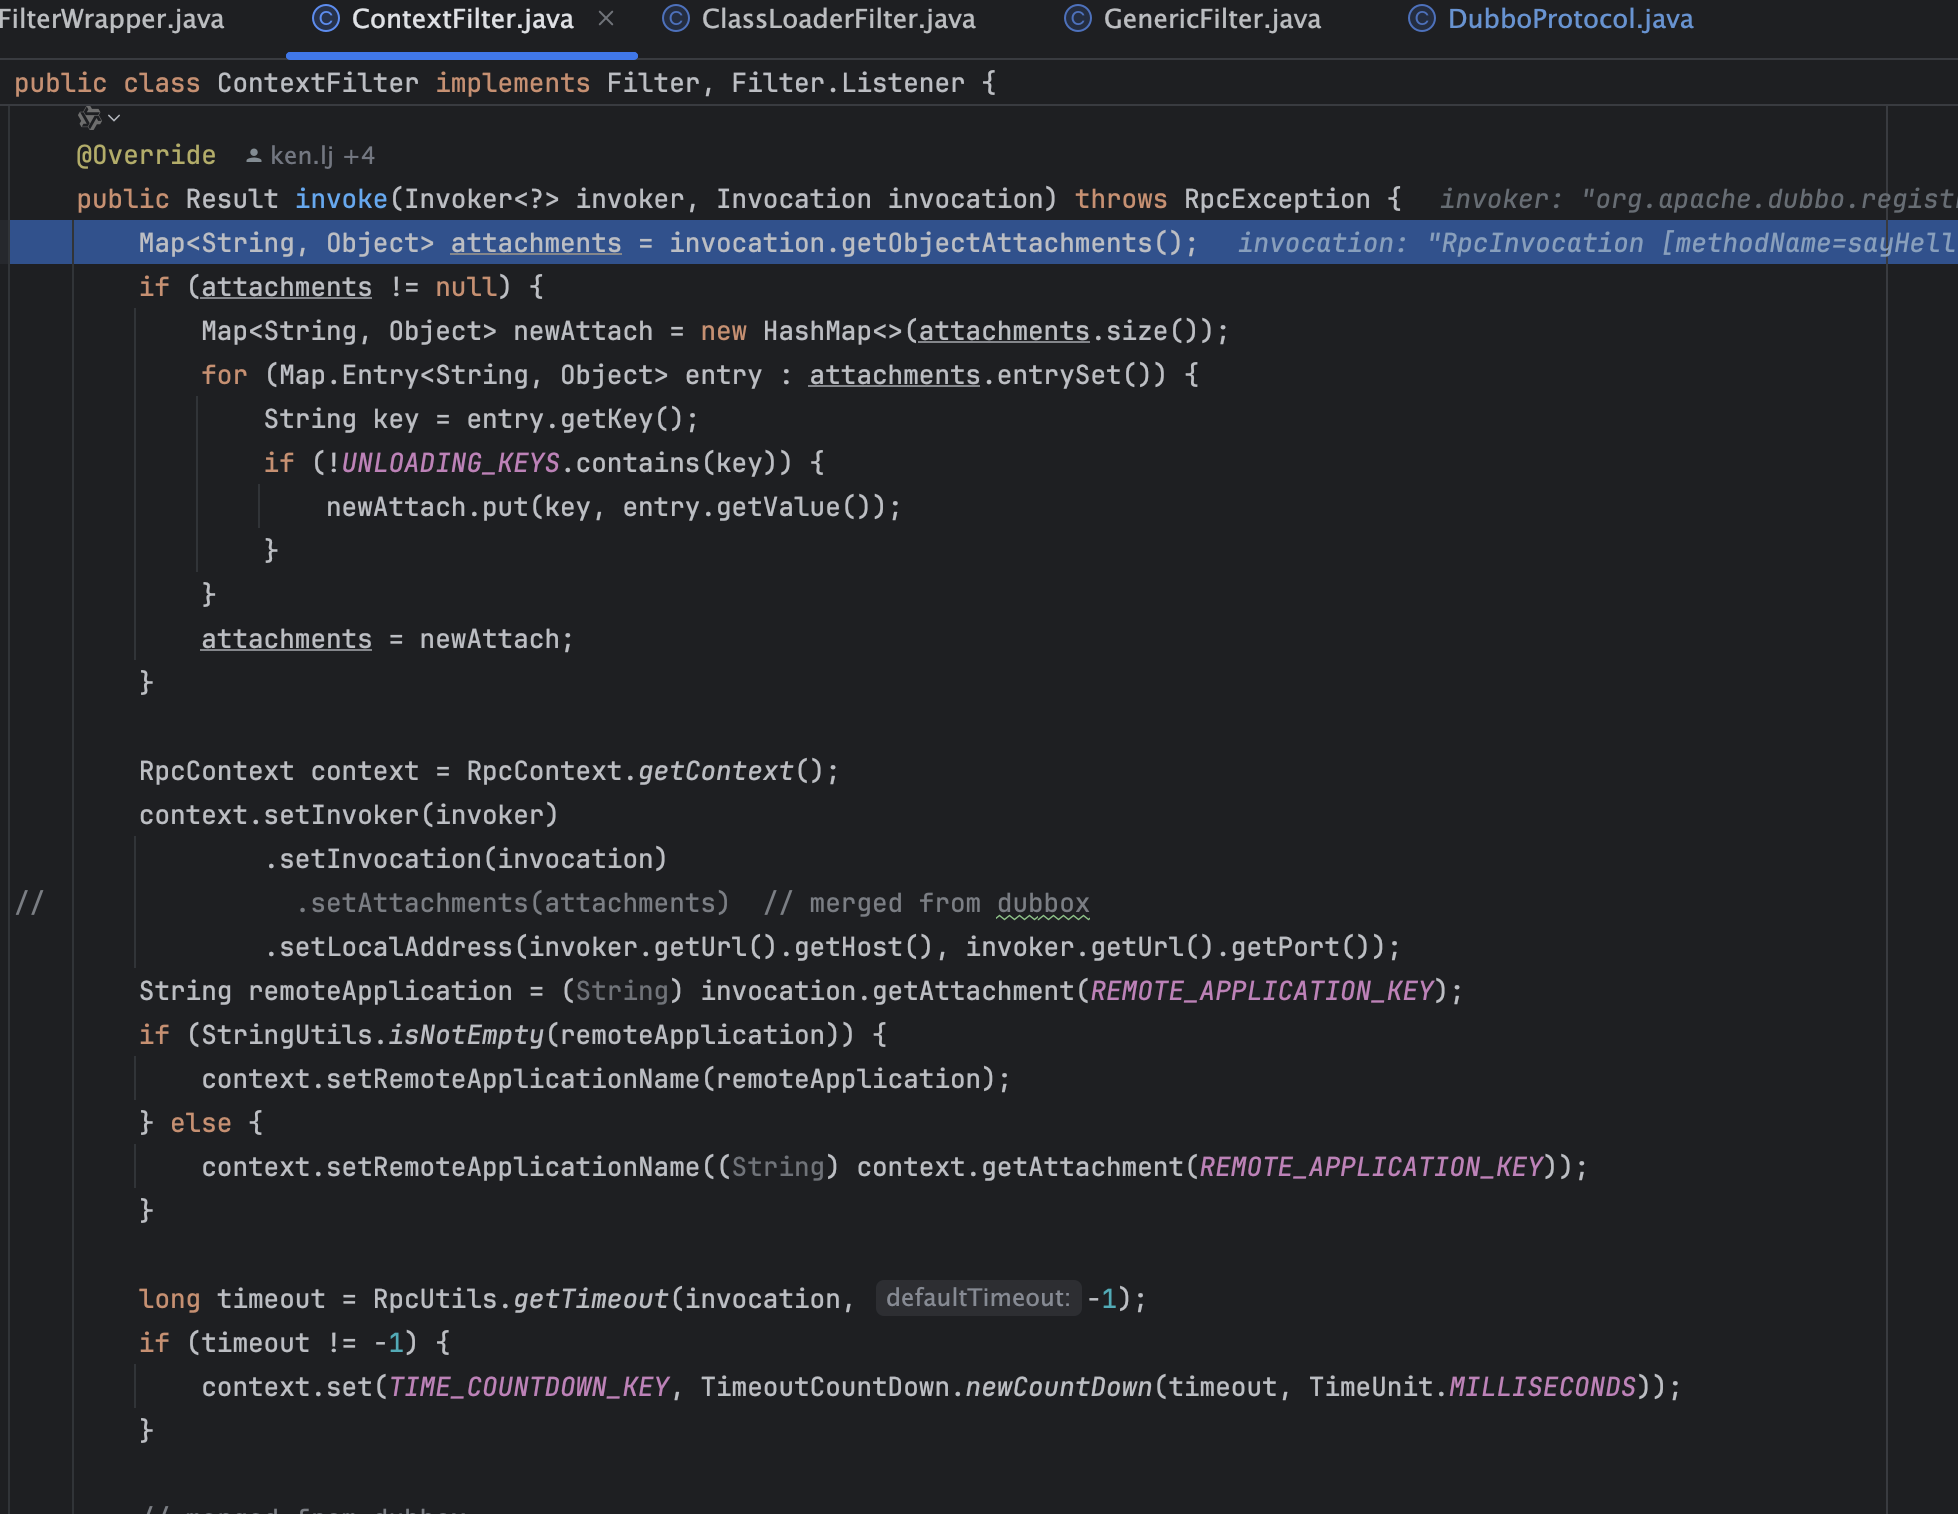This screenshot has width=1958, height=1514.
Task: Click the class icon on ClassLoaderFilter.java tab
Action: [x=677, y=18]
